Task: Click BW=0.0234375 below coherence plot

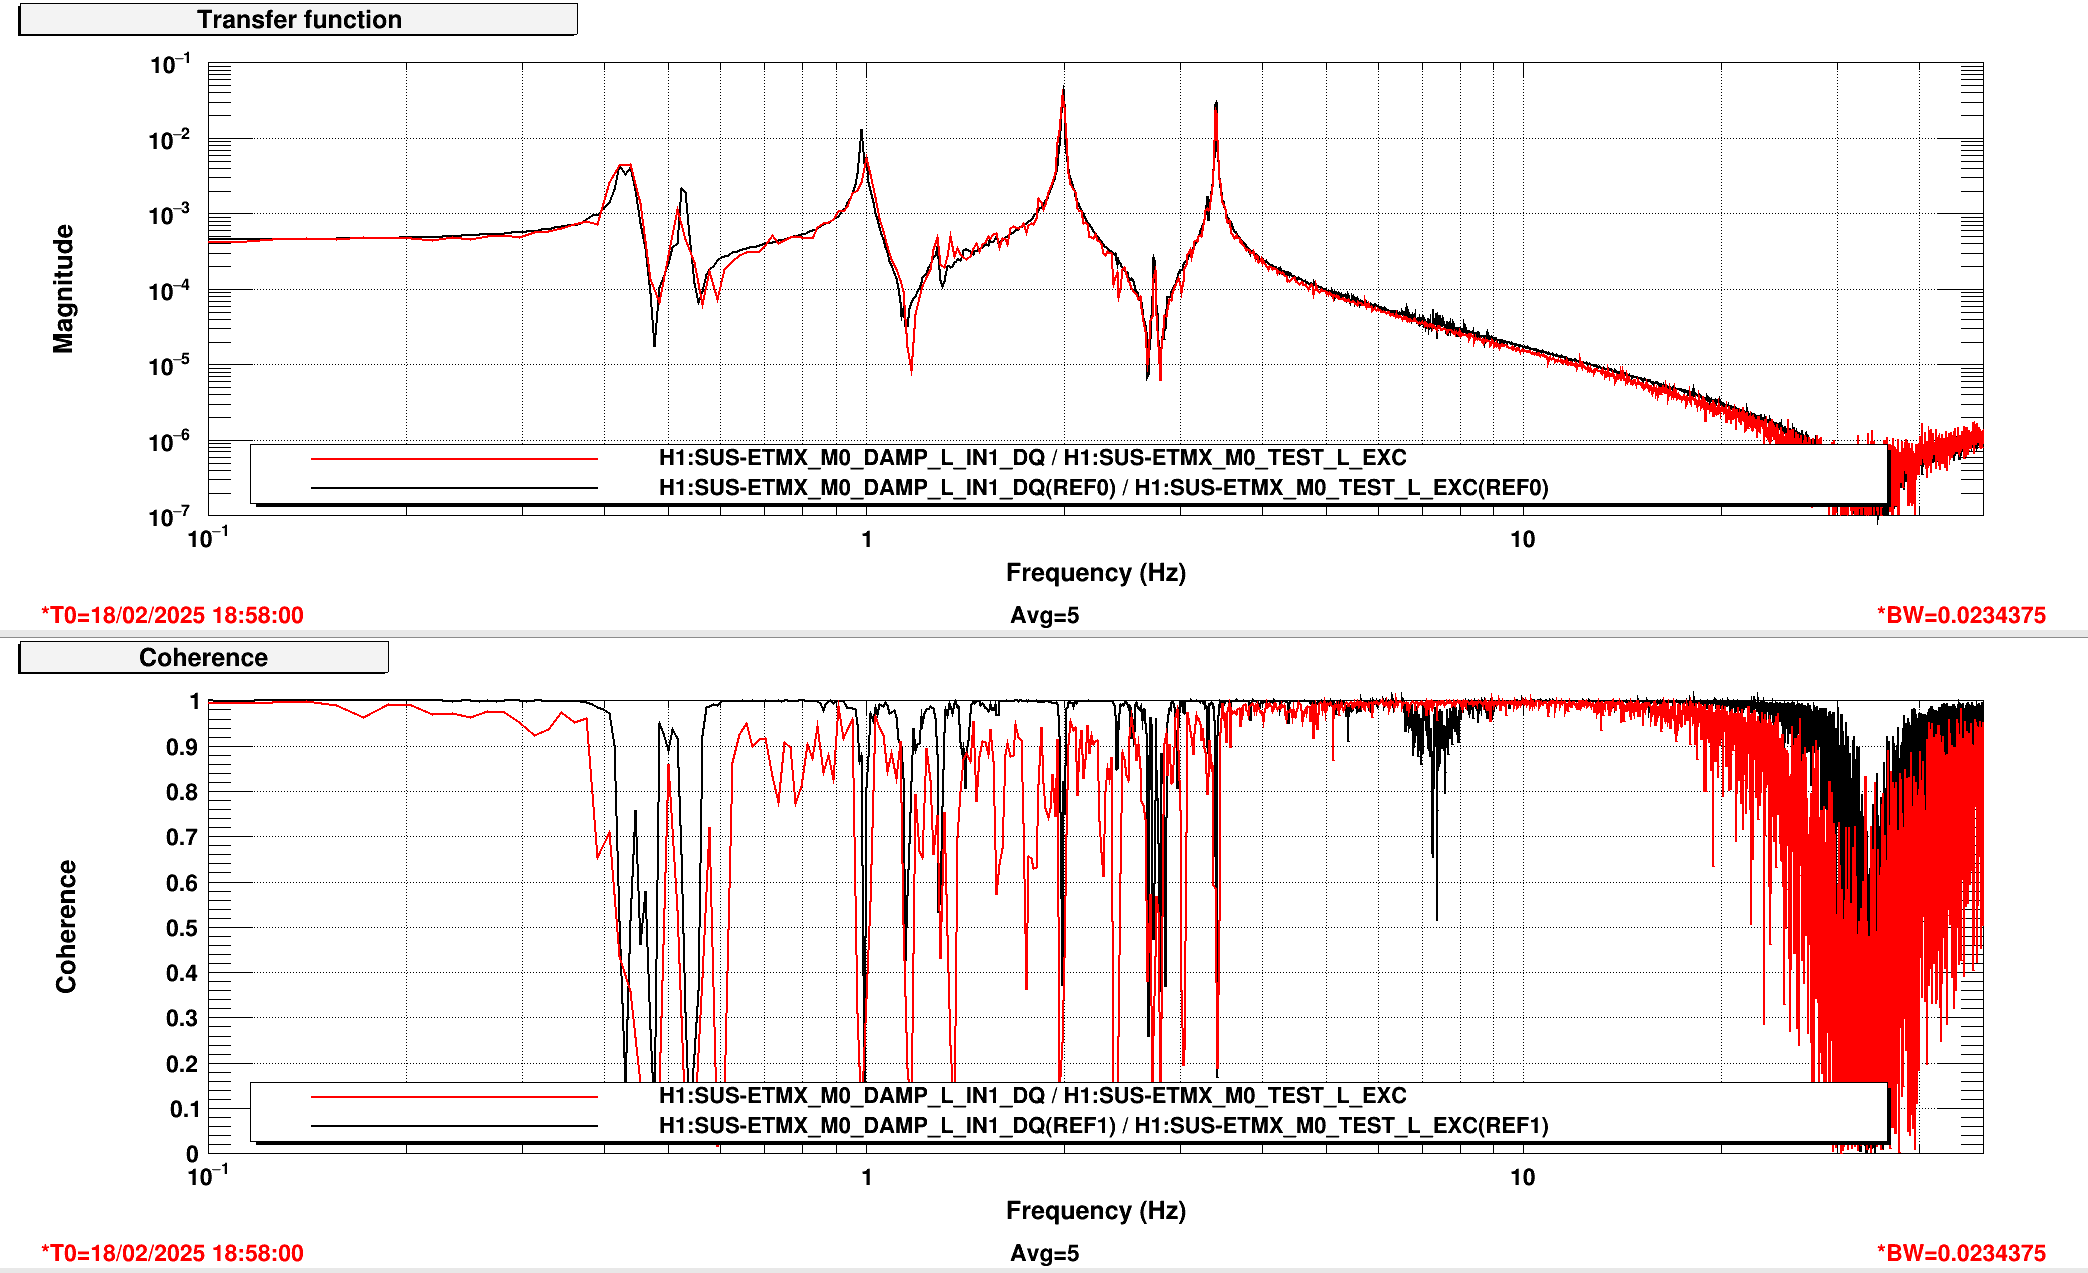Action: [x=1961, y=1254]
